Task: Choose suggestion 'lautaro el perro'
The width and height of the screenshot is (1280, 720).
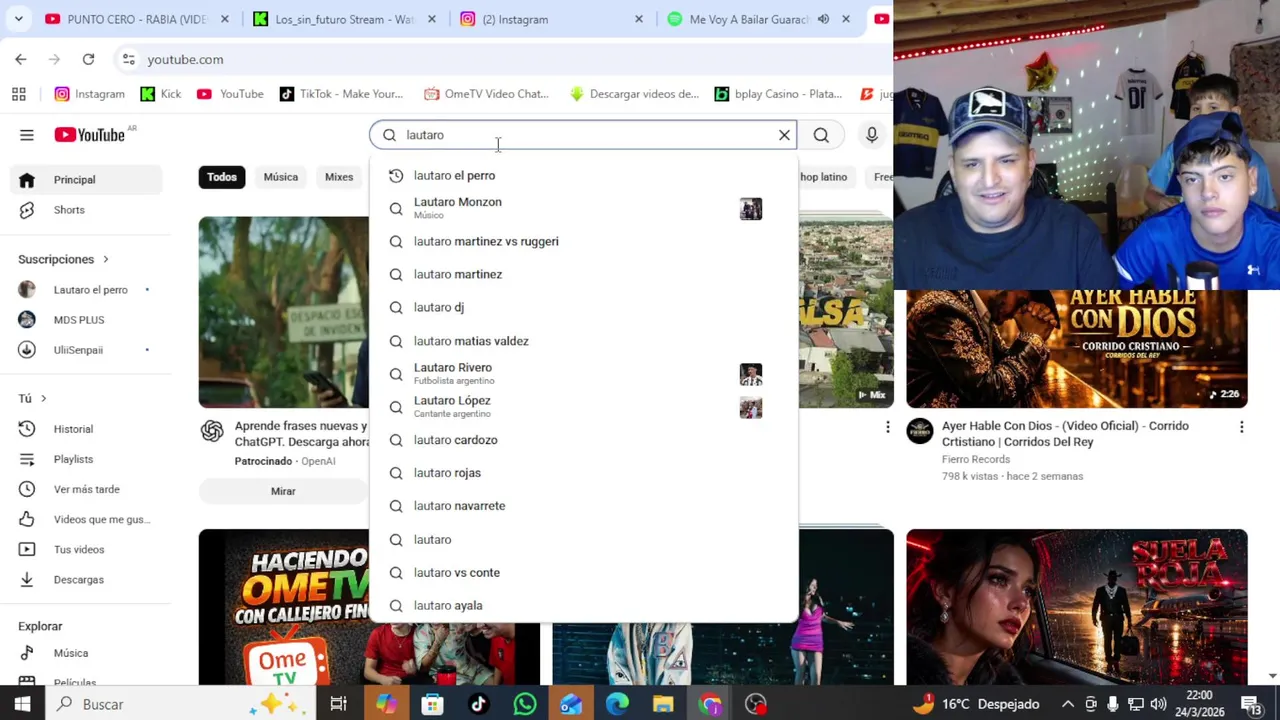Action: [x=584, y=175]
